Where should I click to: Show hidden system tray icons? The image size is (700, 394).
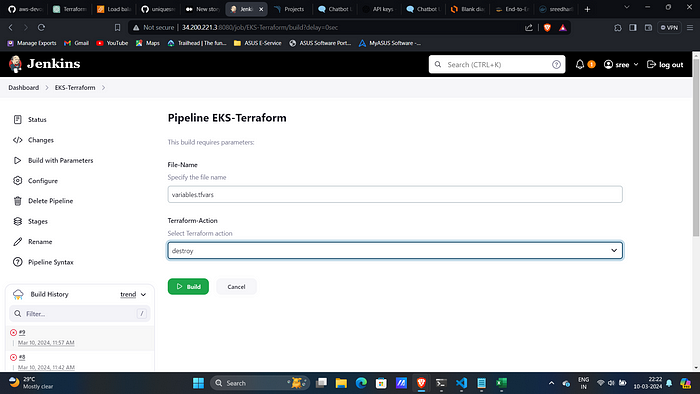pyautogui.click(x=551, y=383)
